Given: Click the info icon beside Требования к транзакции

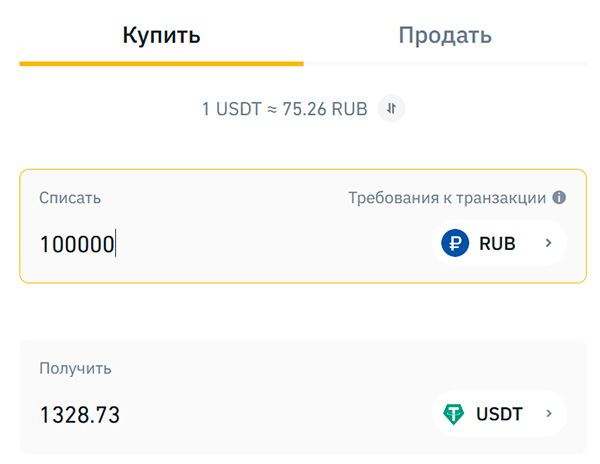Looking at the screenshot, I should pyautogui.click(x=559, y=197).
